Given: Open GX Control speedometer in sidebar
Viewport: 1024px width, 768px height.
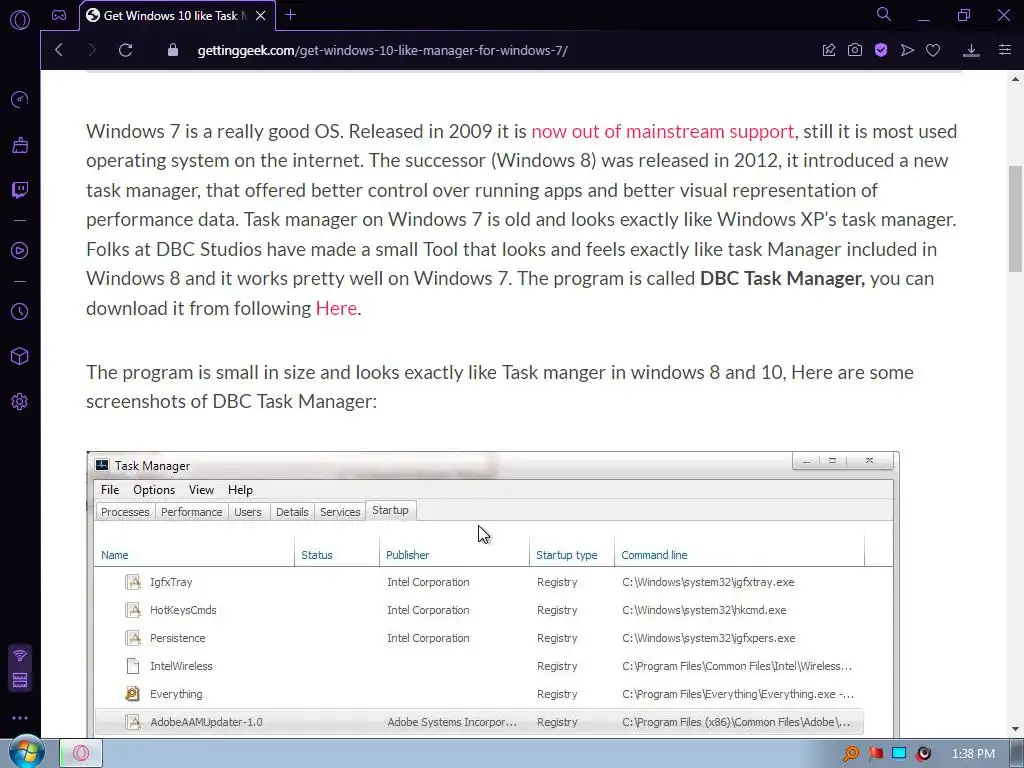Looking at the screenshot, I should 20,99.
